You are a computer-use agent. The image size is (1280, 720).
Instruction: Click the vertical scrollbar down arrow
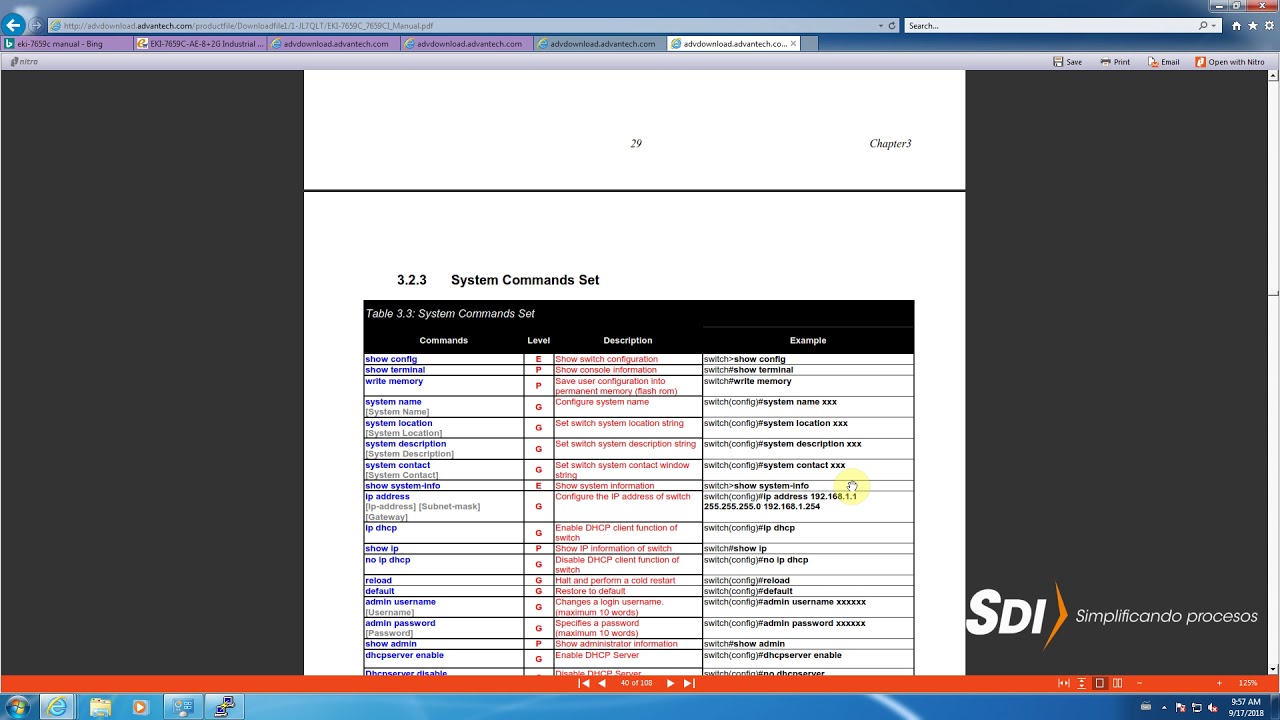(x=1273, y=669)
